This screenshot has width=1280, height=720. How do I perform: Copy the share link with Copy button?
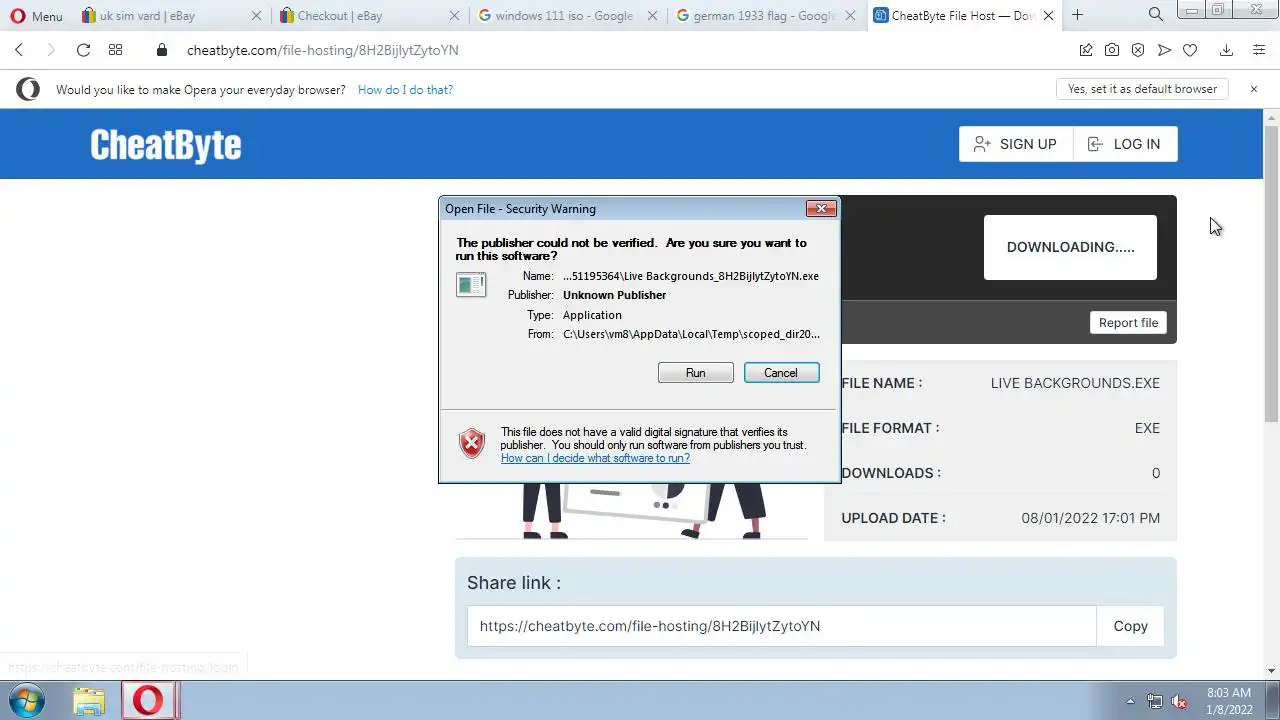point(1130,626)
